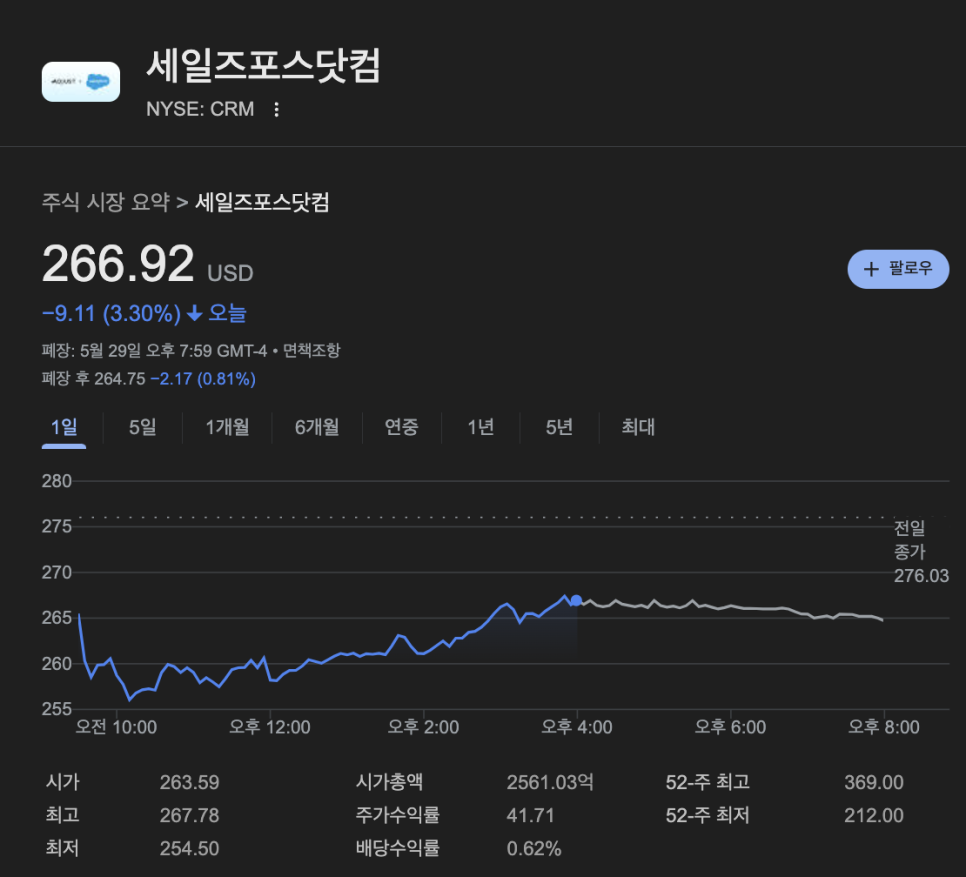Screen dimensions: 966x877
Task: Click the 오후 4:00 axis label
Action: click(577, 727)
